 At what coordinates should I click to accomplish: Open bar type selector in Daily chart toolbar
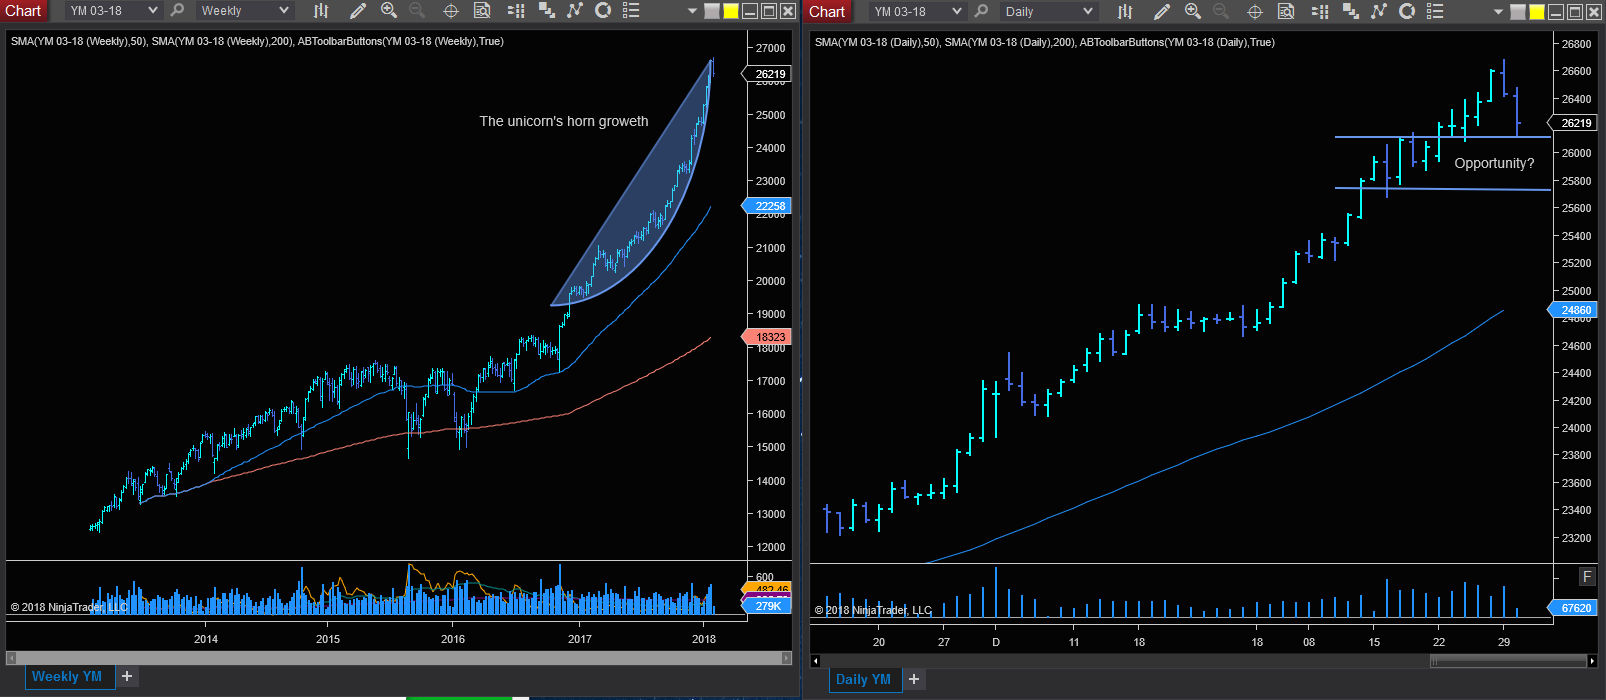point(1125,11)
